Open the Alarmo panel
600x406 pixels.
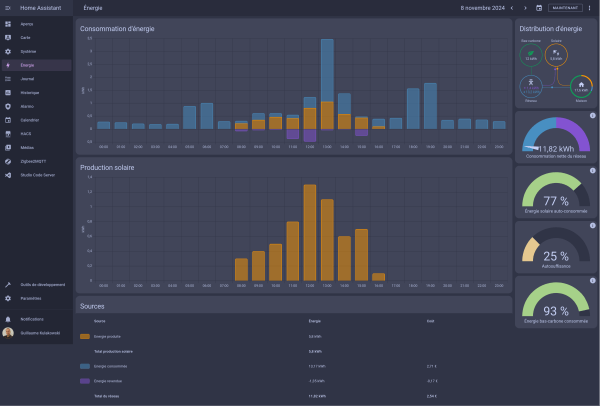(26, 105)
